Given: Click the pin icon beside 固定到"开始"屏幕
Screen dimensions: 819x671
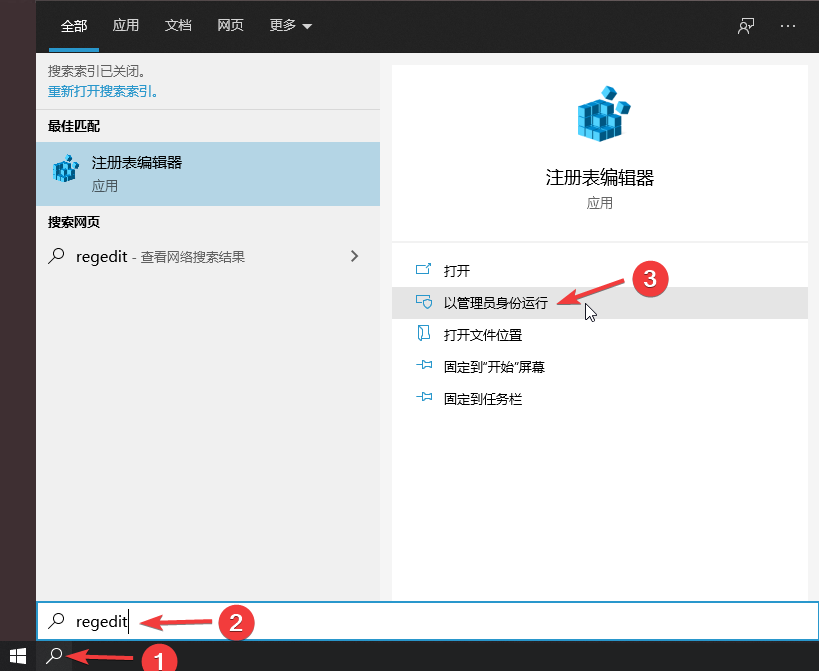Looking at the screenshot, I should [x=424, y=366].
